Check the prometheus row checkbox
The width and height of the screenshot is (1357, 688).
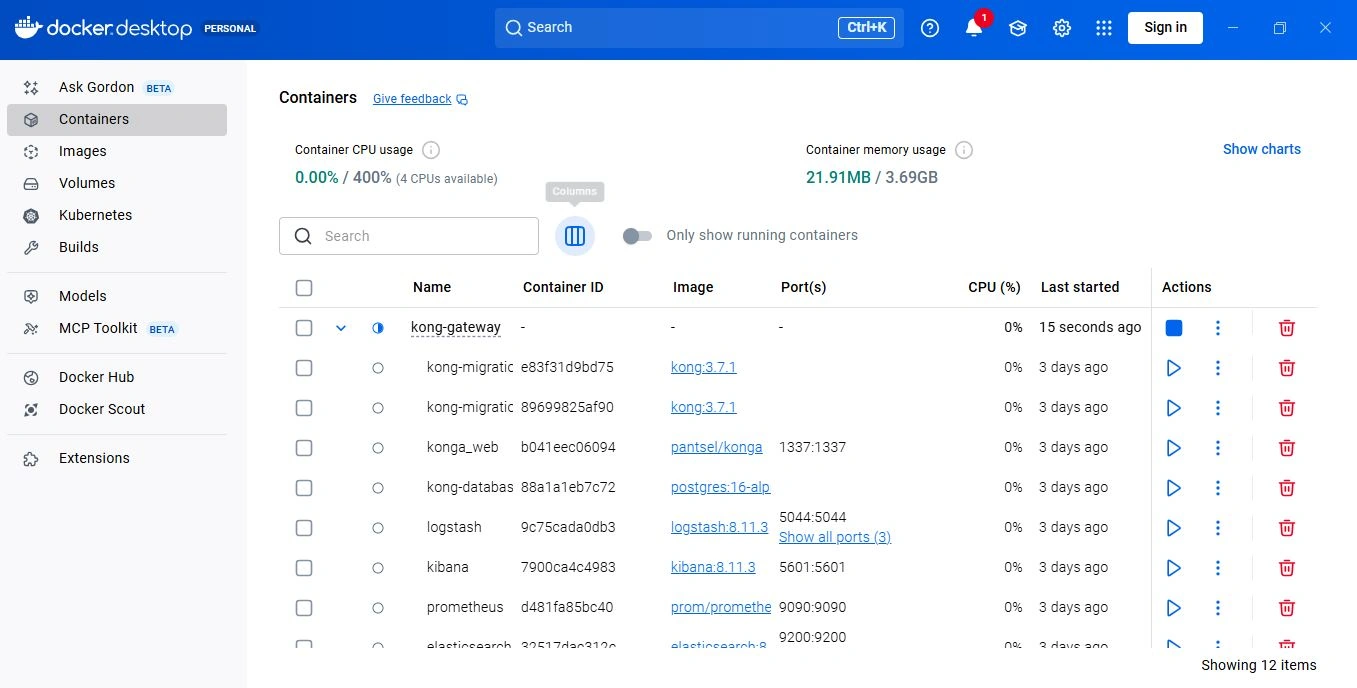click(304, 608)
